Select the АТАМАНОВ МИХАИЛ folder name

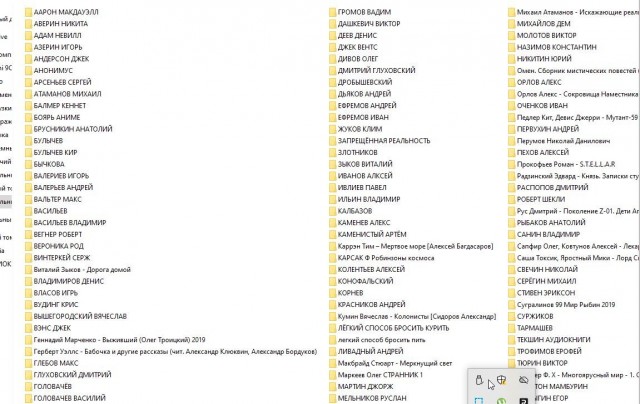tap(67, 94)
